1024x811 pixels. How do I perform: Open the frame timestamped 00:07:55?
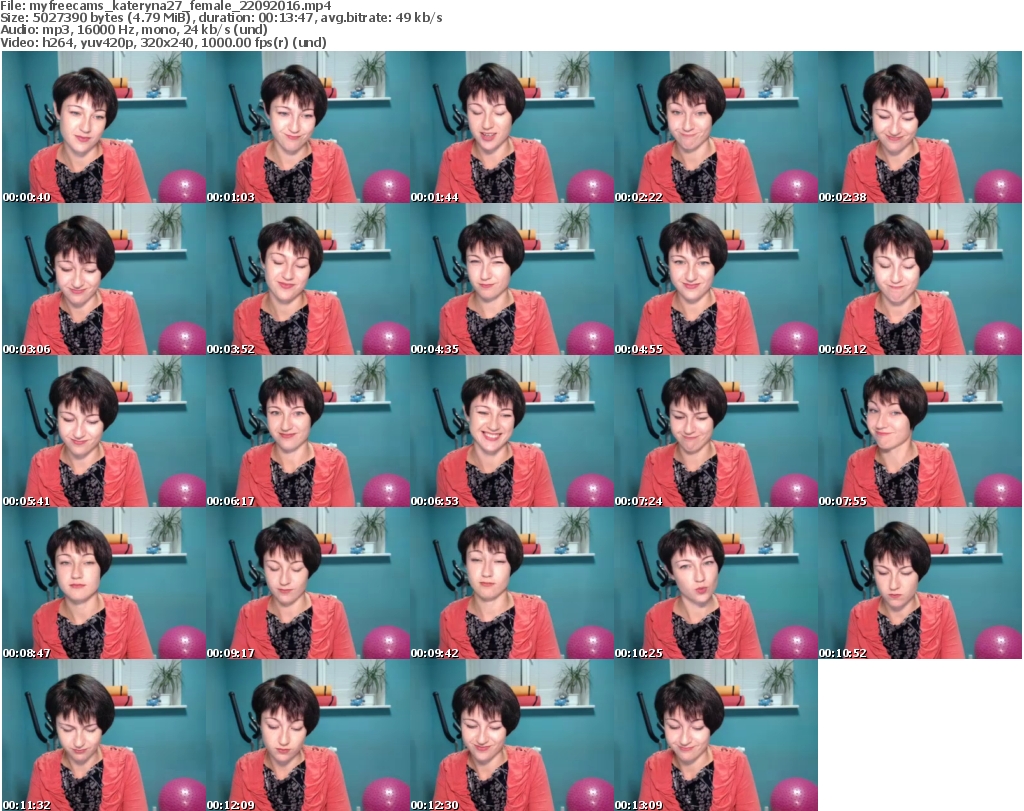tap(920, 431)
